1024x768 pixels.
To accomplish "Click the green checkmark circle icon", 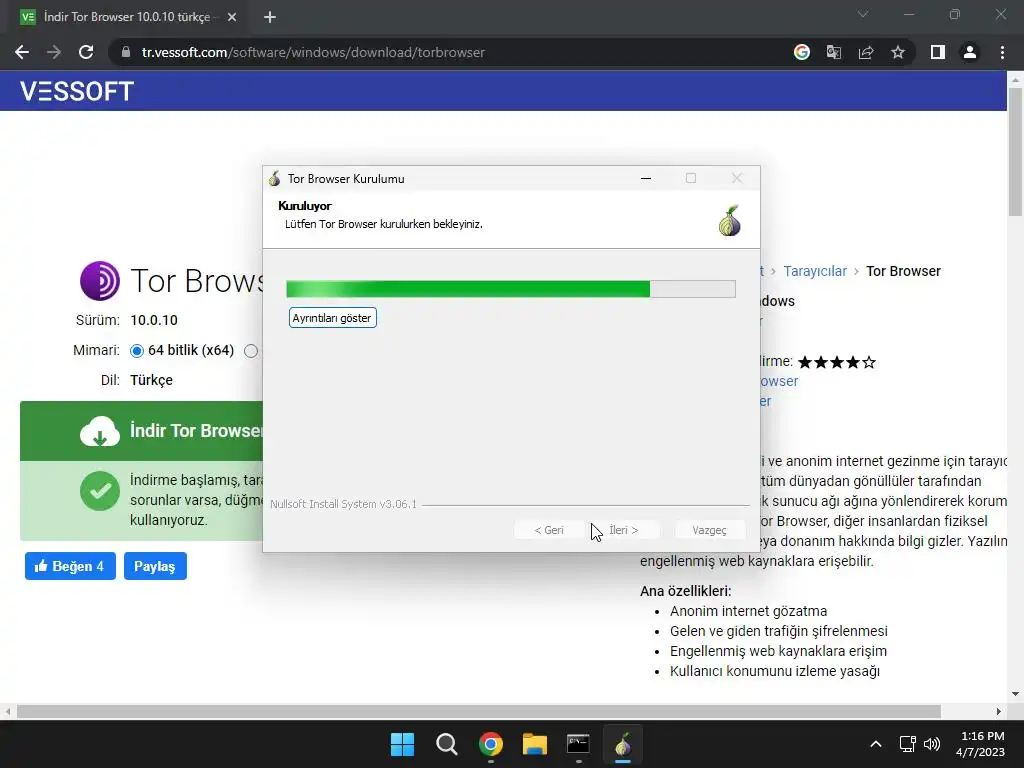I will [100, 490].
